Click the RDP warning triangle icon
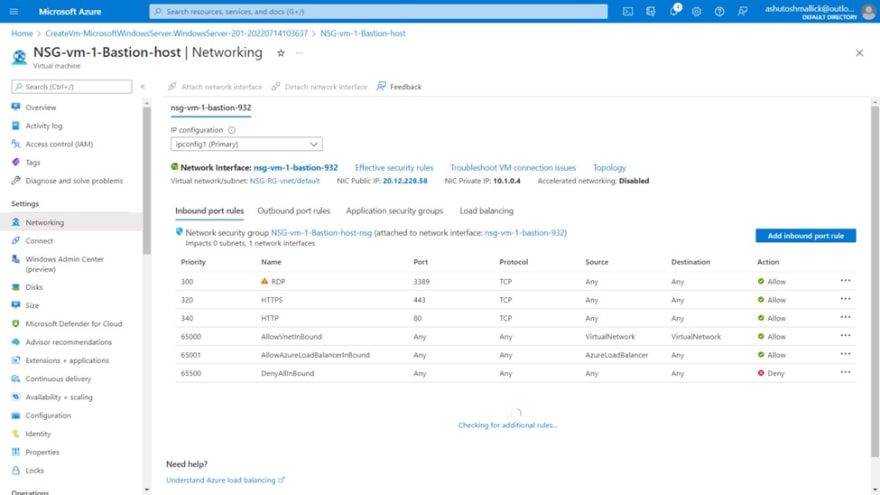 264,281
